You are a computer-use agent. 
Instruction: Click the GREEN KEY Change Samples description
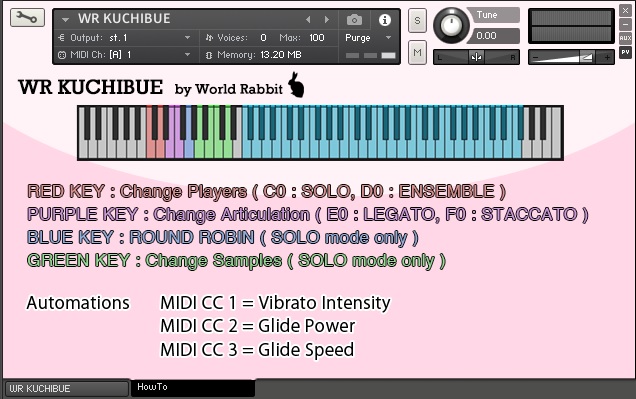[236, 261]
